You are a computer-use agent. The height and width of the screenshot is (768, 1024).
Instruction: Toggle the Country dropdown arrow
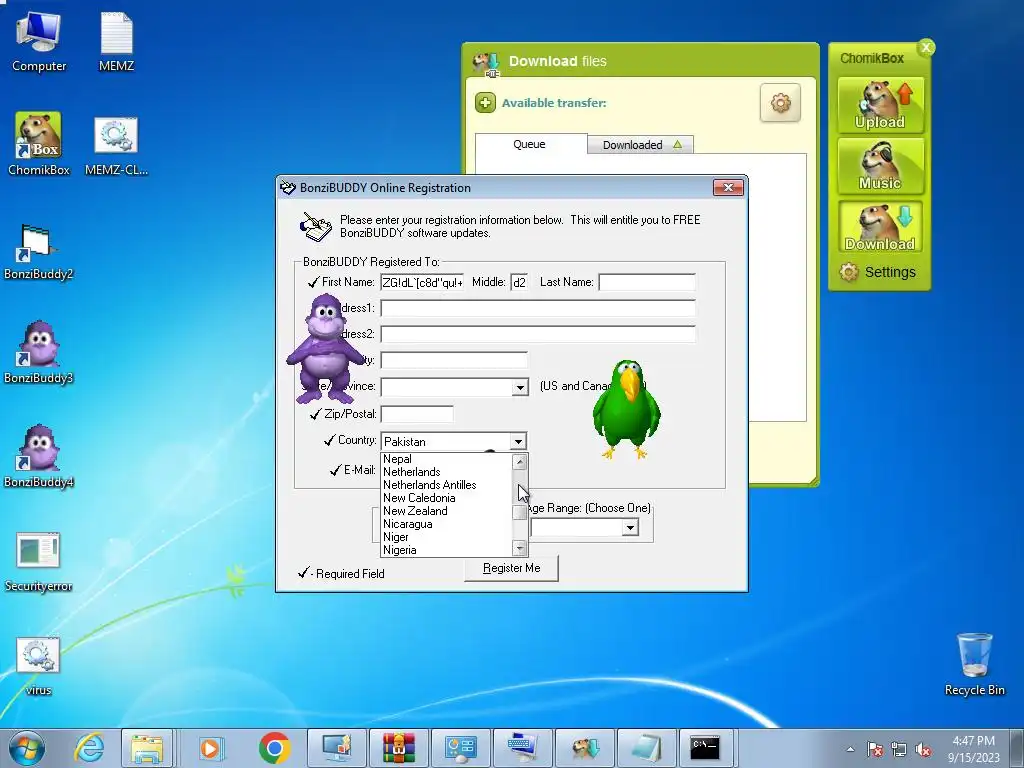(518, 441)
